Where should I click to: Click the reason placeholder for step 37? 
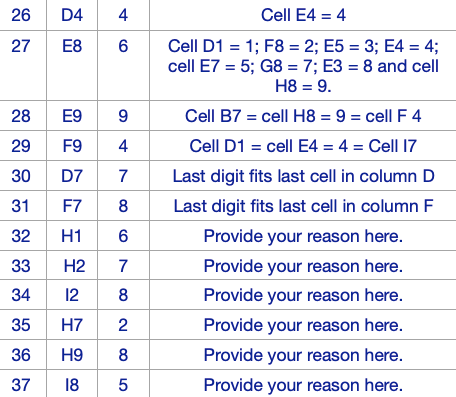pyautogui.click(x=303, y=385)
